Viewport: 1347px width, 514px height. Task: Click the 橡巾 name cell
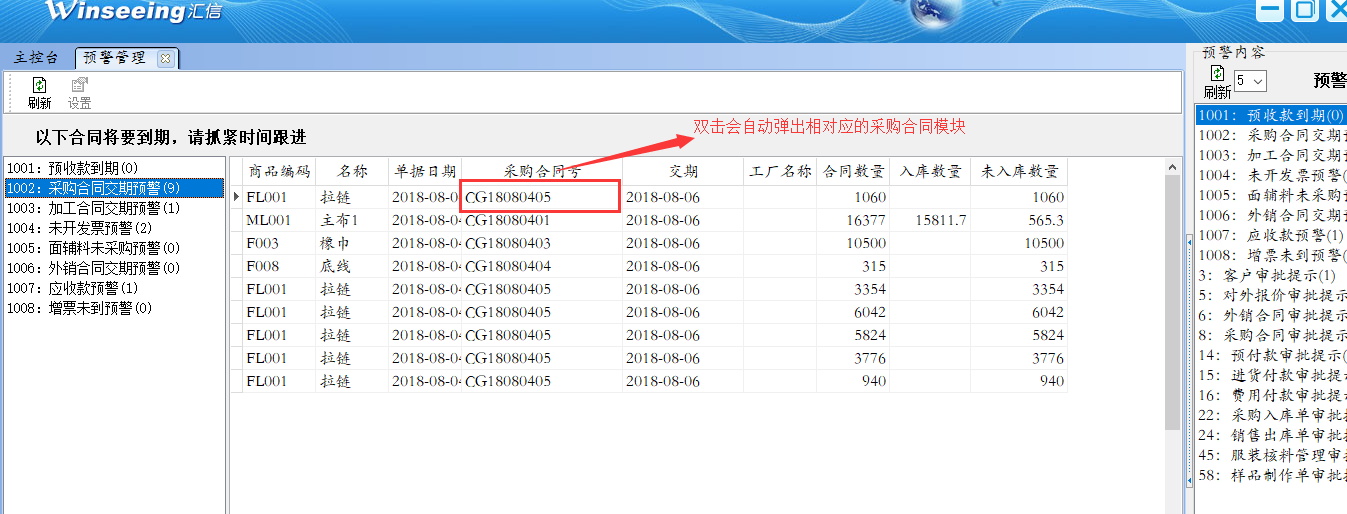pyautogui.click(x=352, y=243)
